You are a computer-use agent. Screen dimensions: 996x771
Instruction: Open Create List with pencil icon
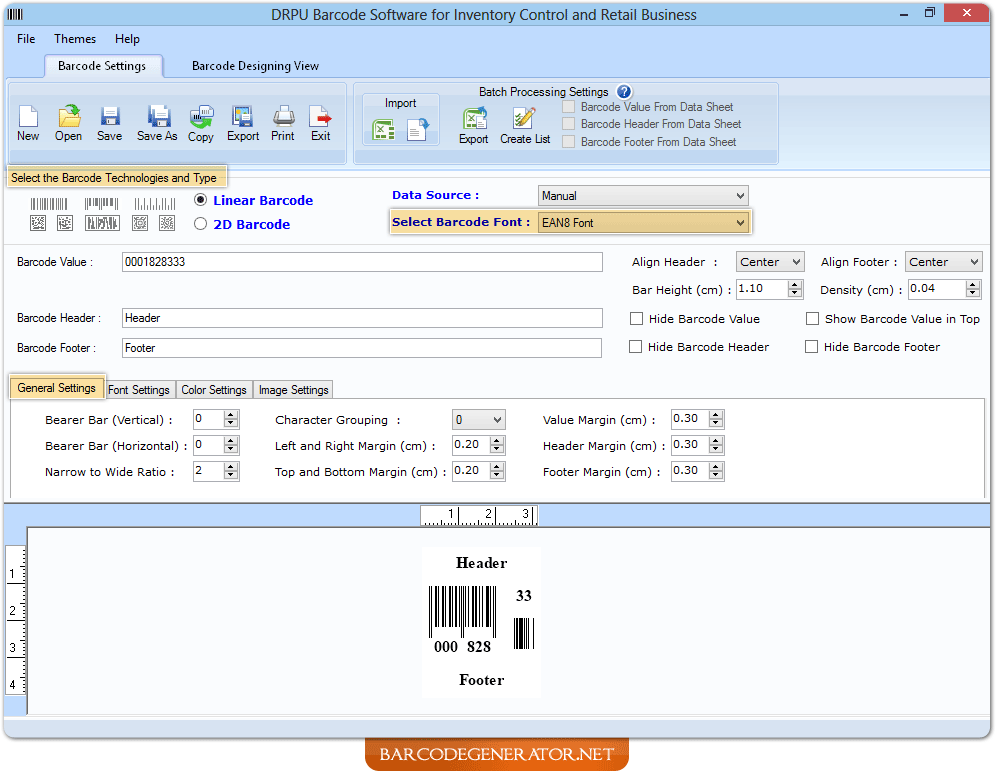(524, 118)
